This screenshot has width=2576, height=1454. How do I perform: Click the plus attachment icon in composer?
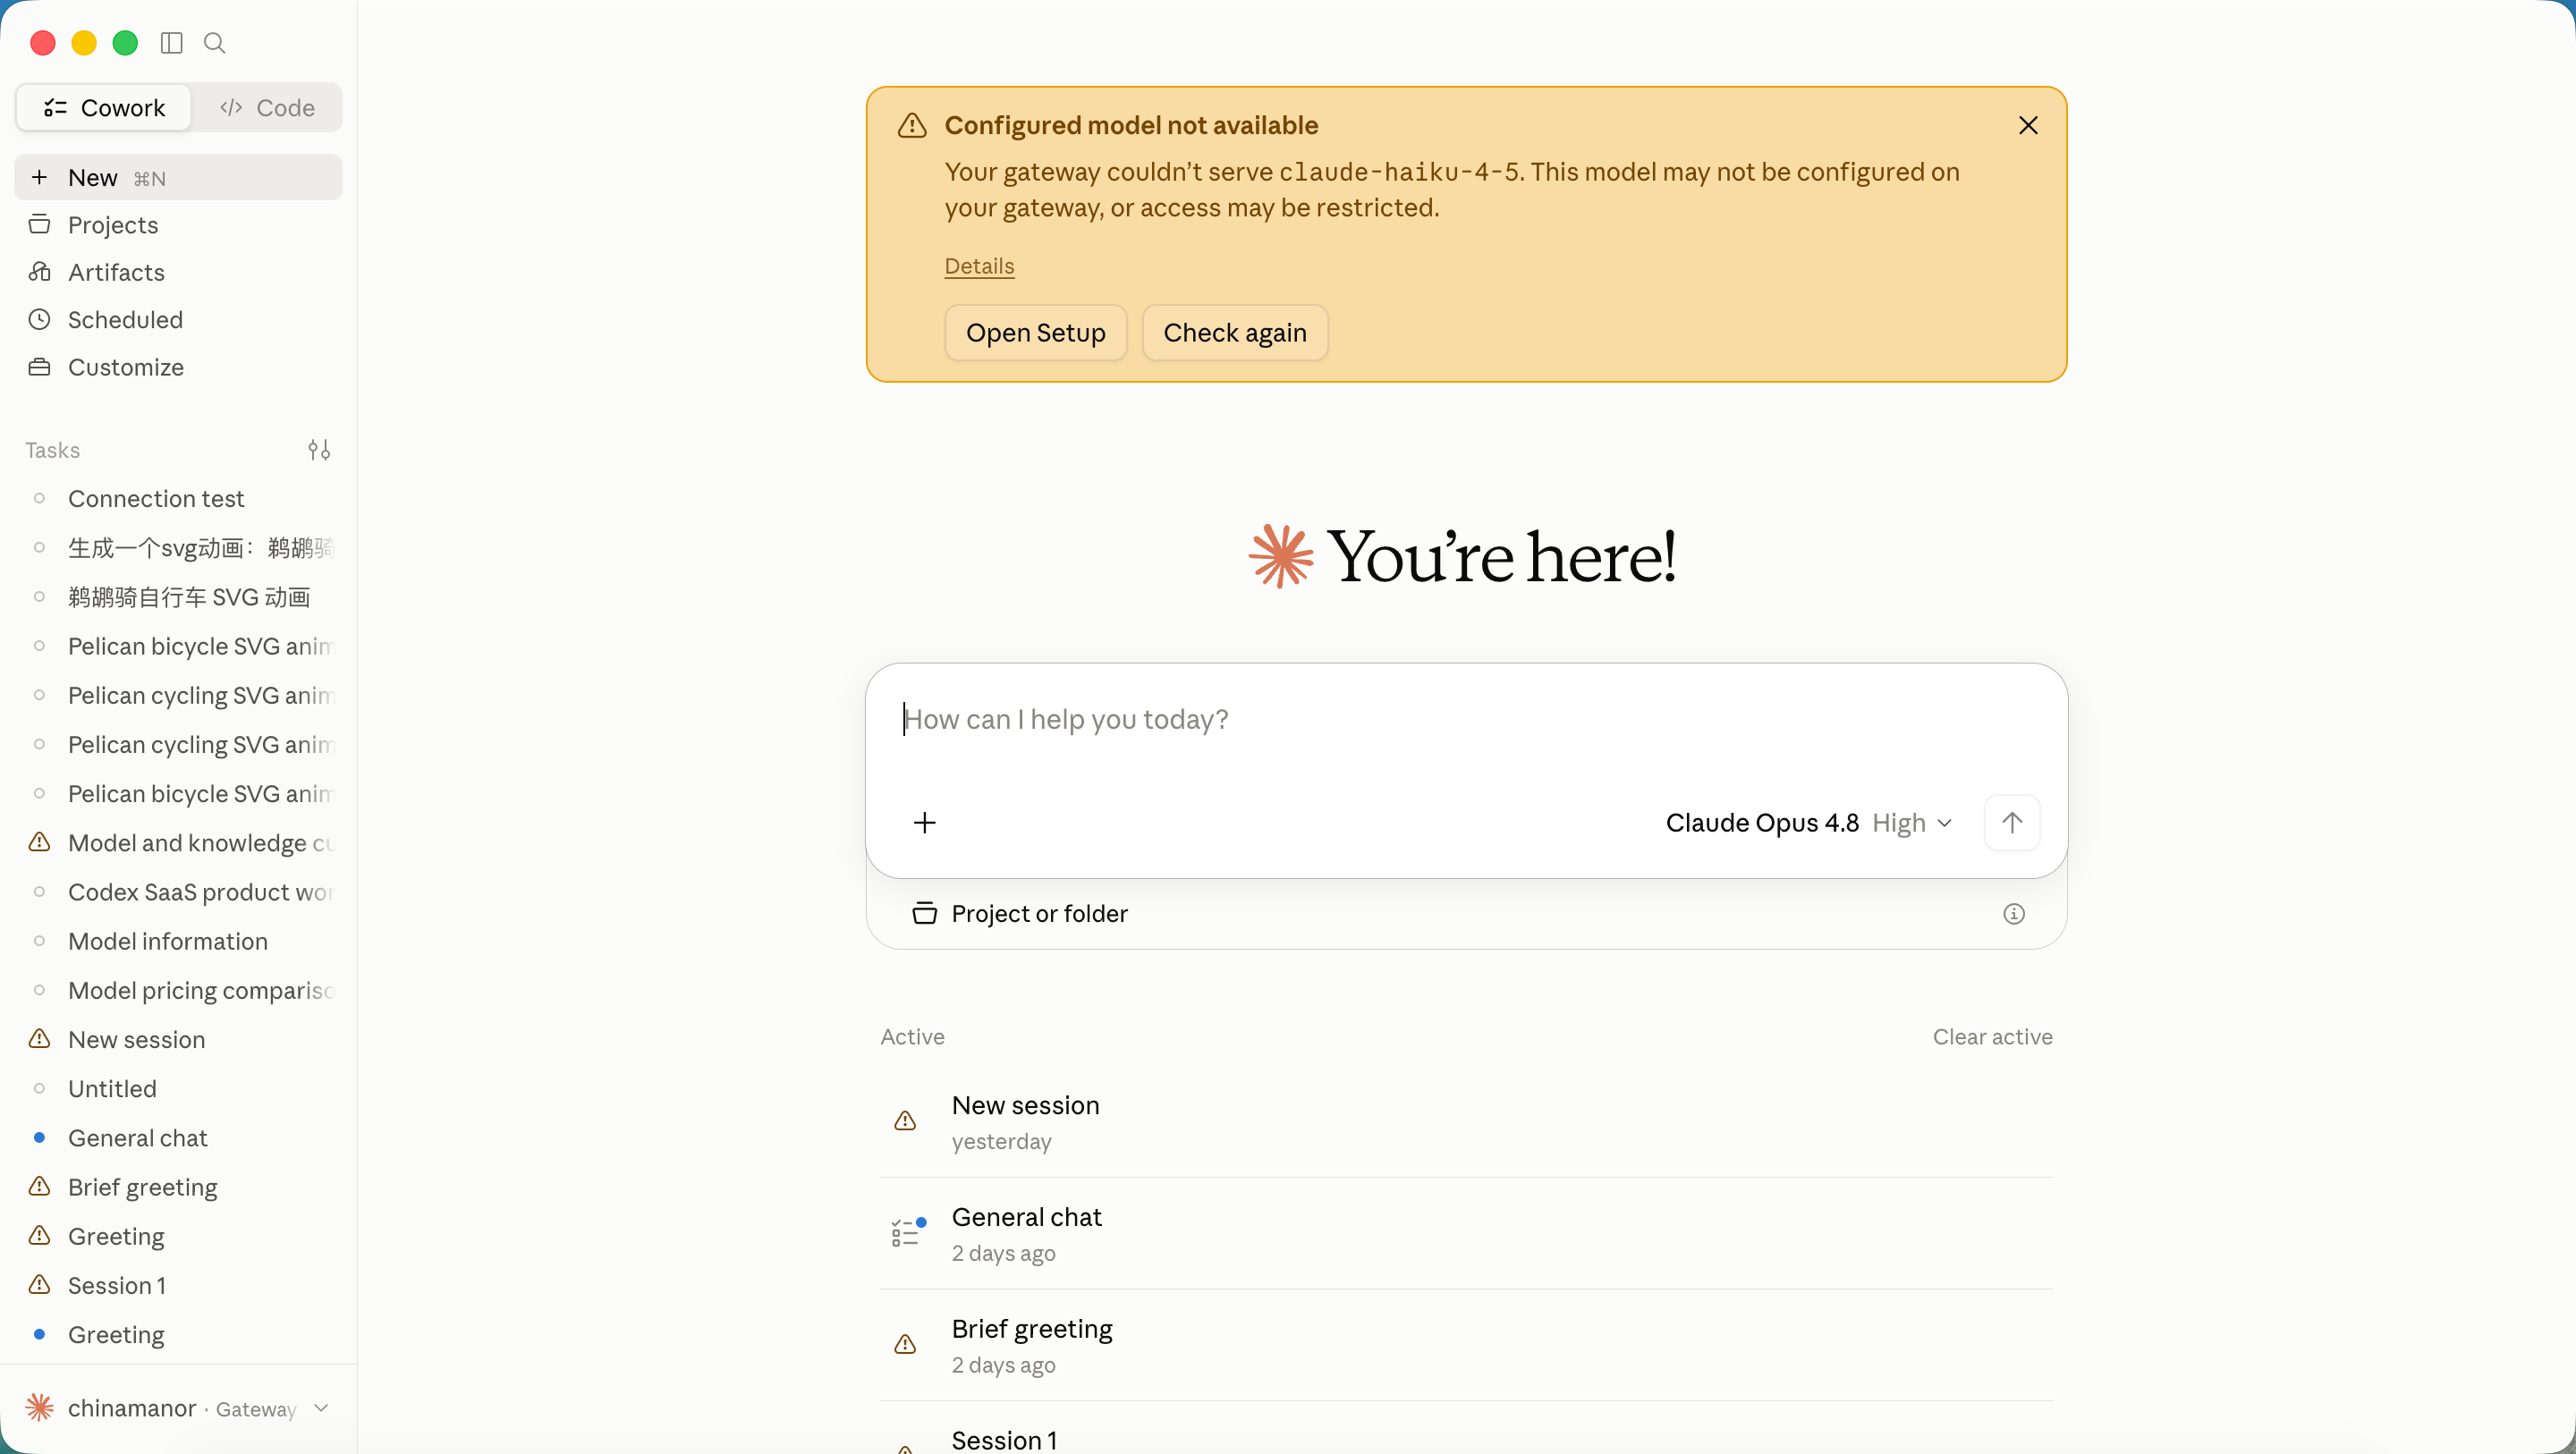[925, 823]
